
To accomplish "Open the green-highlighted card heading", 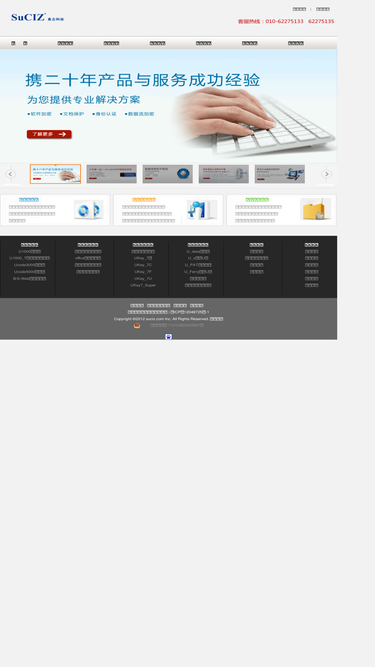I will coord(257,200).
